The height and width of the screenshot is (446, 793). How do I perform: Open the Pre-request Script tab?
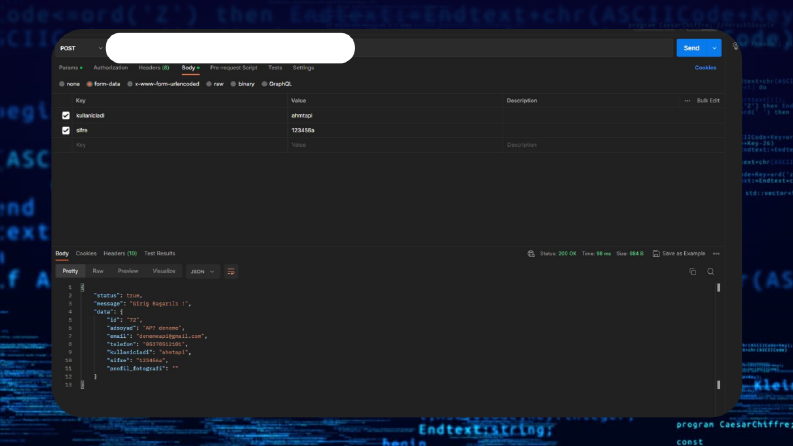click(234, 68)
